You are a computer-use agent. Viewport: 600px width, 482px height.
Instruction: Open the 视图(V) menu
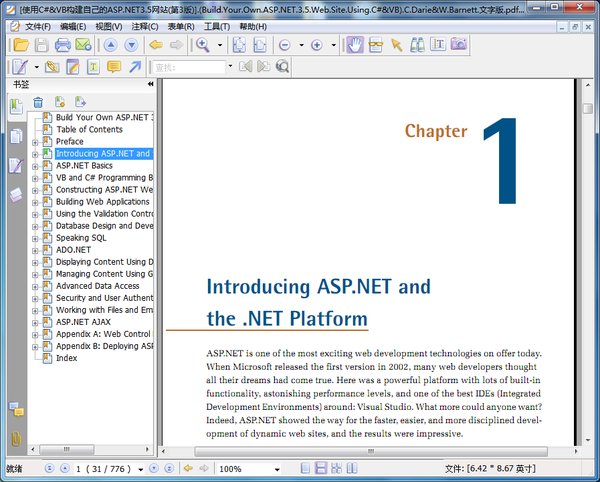[x=109, y=27]
